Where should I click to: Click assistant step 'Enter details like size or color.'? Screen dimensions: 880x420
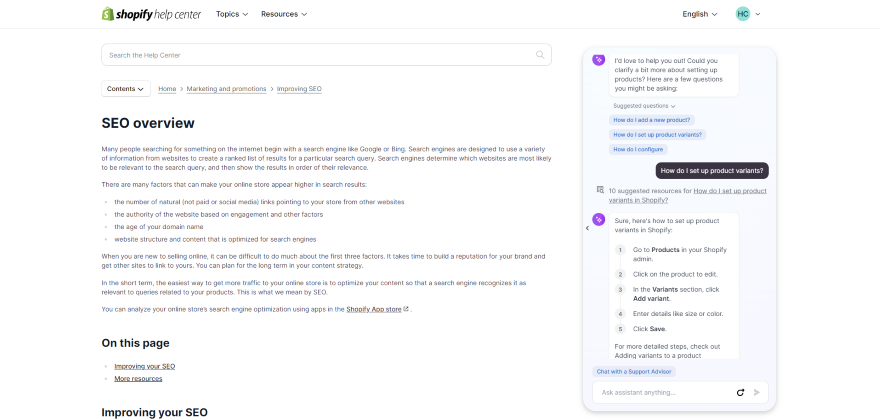[x=678, y=314]
